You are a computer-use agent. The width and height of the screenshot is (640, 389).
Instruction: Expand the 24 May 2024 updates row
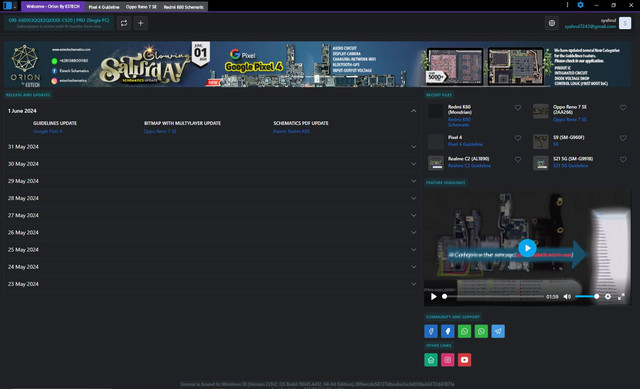click(x=212, y=267)
